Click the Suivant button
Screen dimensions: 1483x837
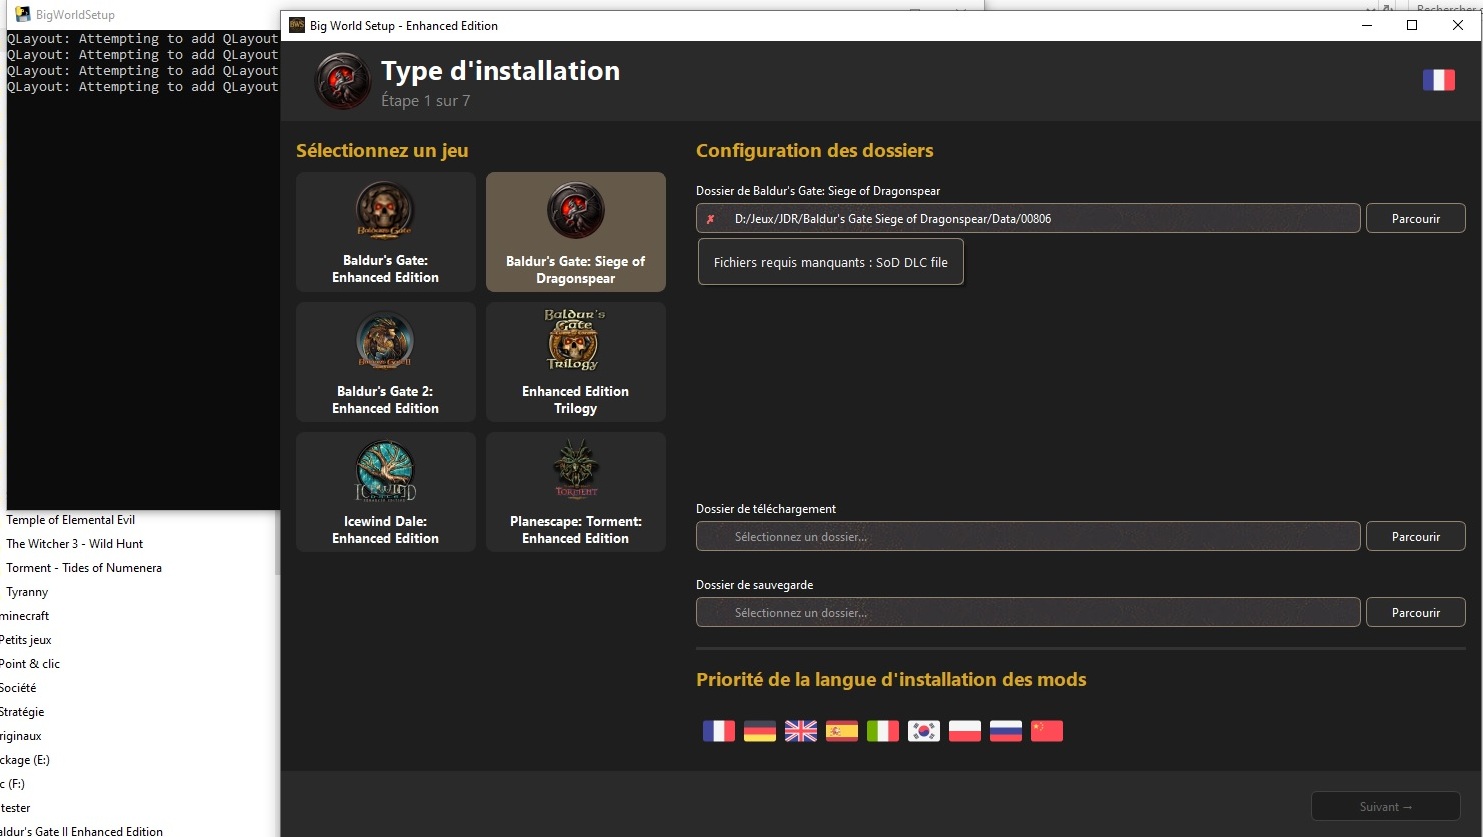[1386, 806]
